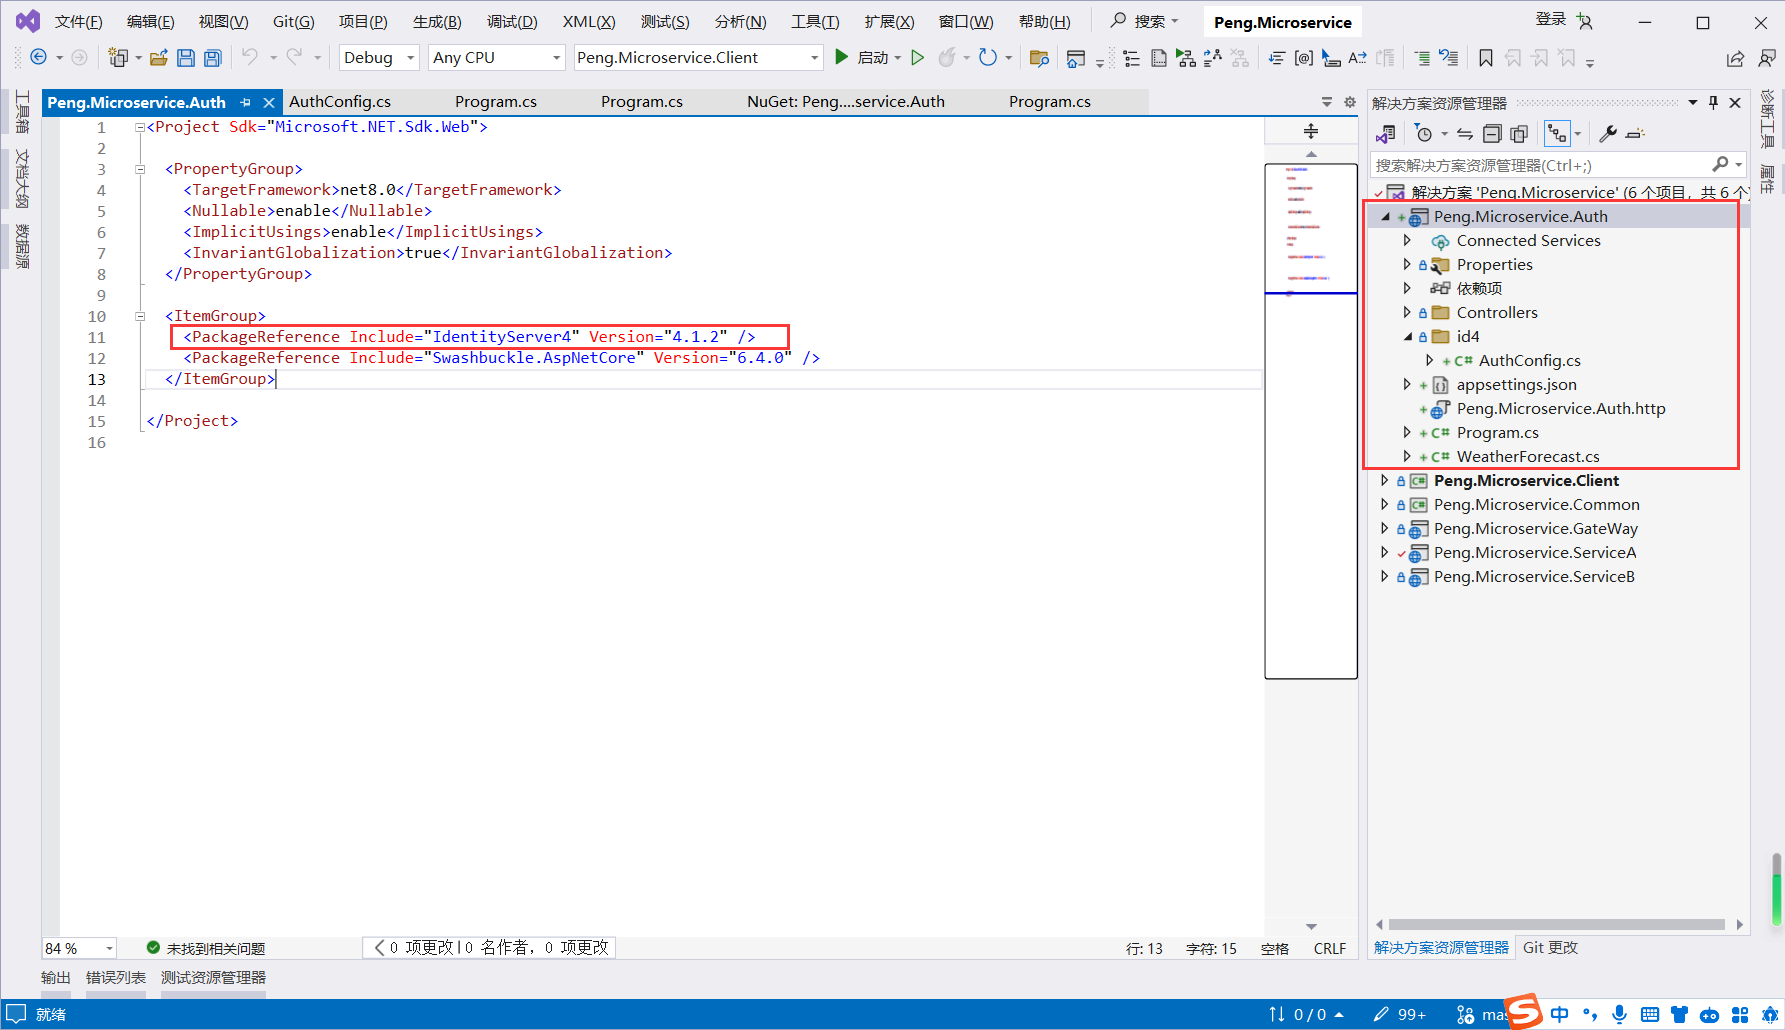The width and height of the screenshot is (1785, 1030).
Task: Open the 扩展(X) menu
Action: [x=889, y=22]
